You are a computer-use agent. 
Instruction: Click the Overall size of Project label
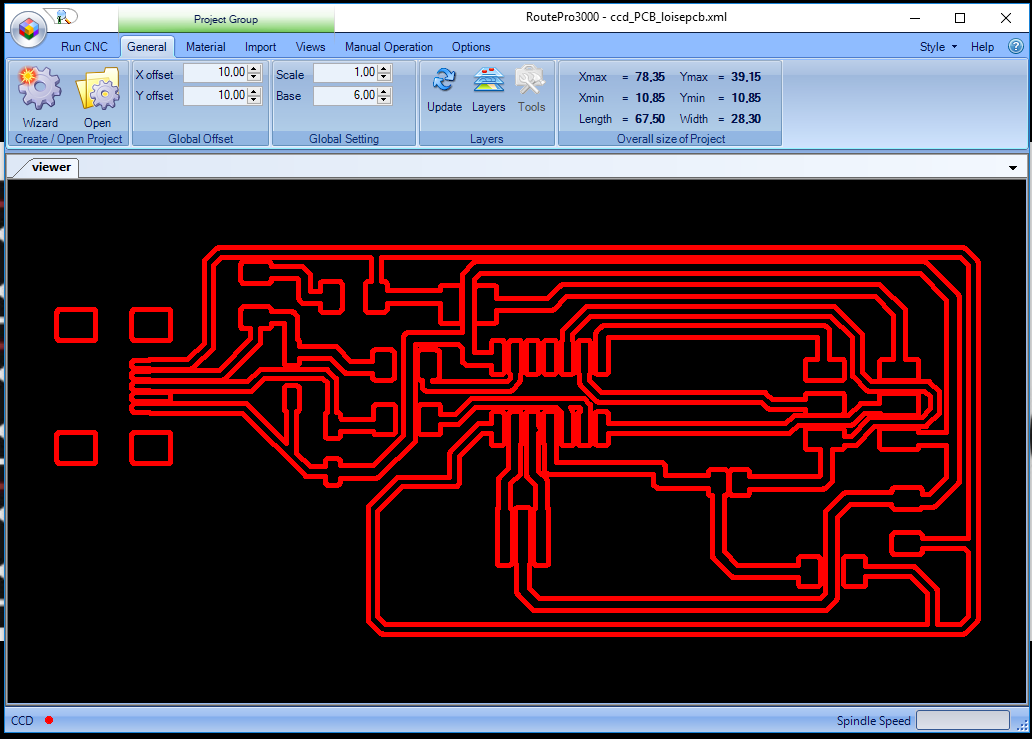[x=671, y=139]
